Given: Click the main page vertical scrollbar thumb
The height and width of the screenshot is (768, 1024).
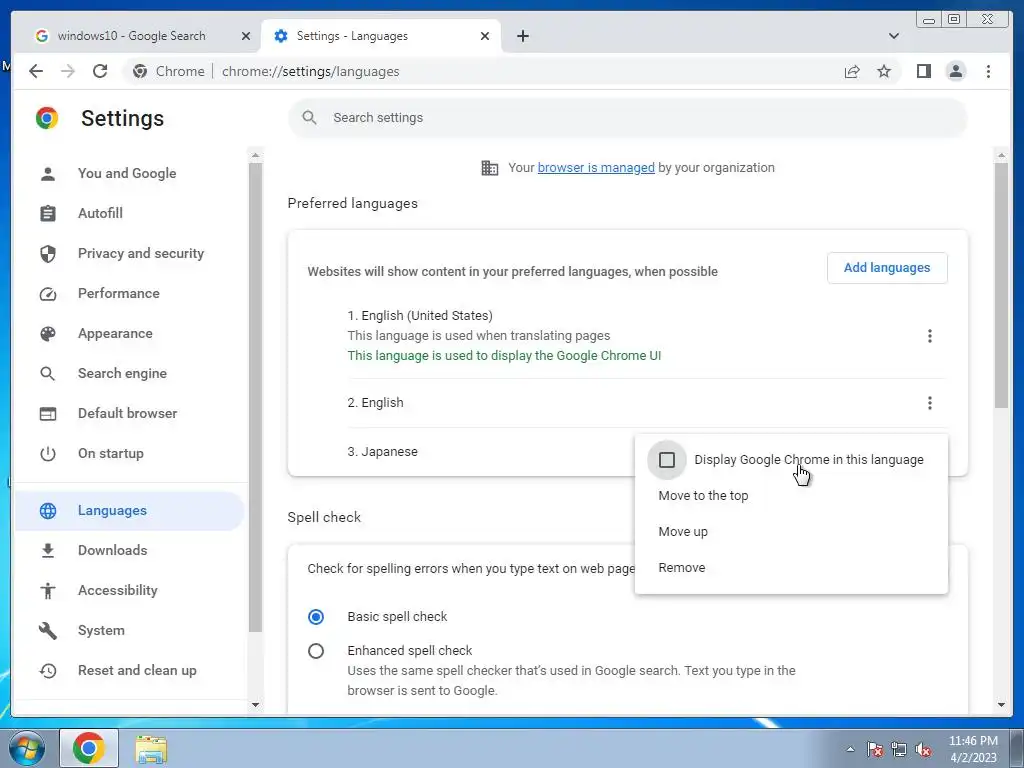Looking at the screenshot, I should 1001,285.
